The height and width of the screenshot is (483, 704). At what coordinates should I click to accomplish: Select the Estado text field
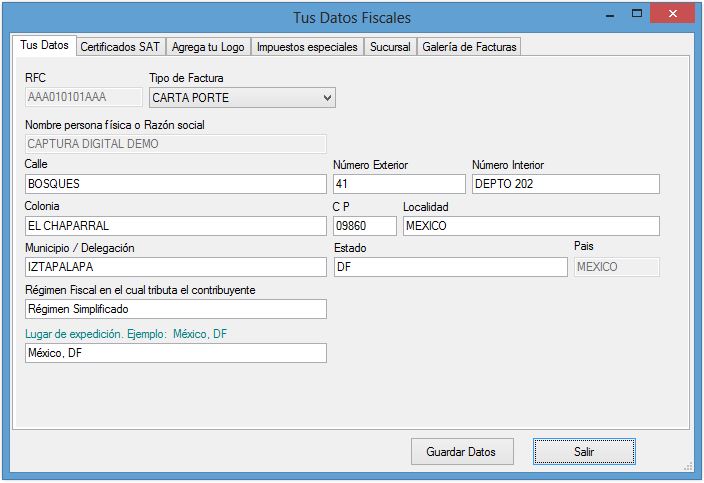point(450,267)
